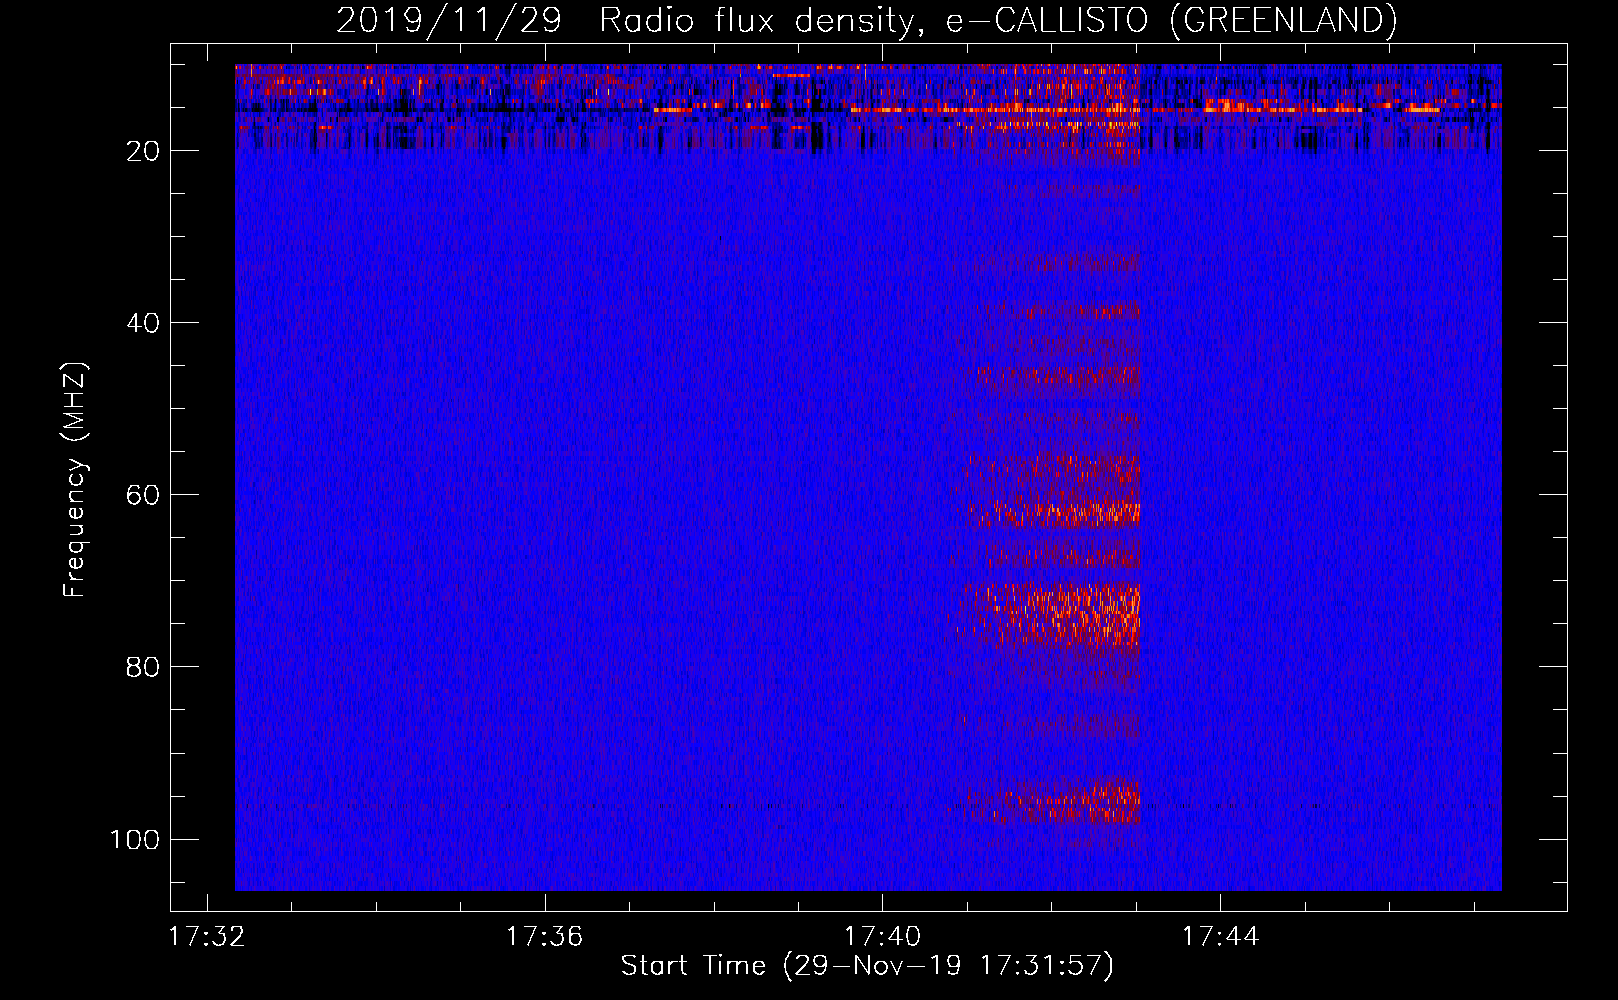Image resolution: width=1618 pixels, height=1000 pixels.
Task: Select the 80 MHz frequency tick label
Action: (143, 667)
